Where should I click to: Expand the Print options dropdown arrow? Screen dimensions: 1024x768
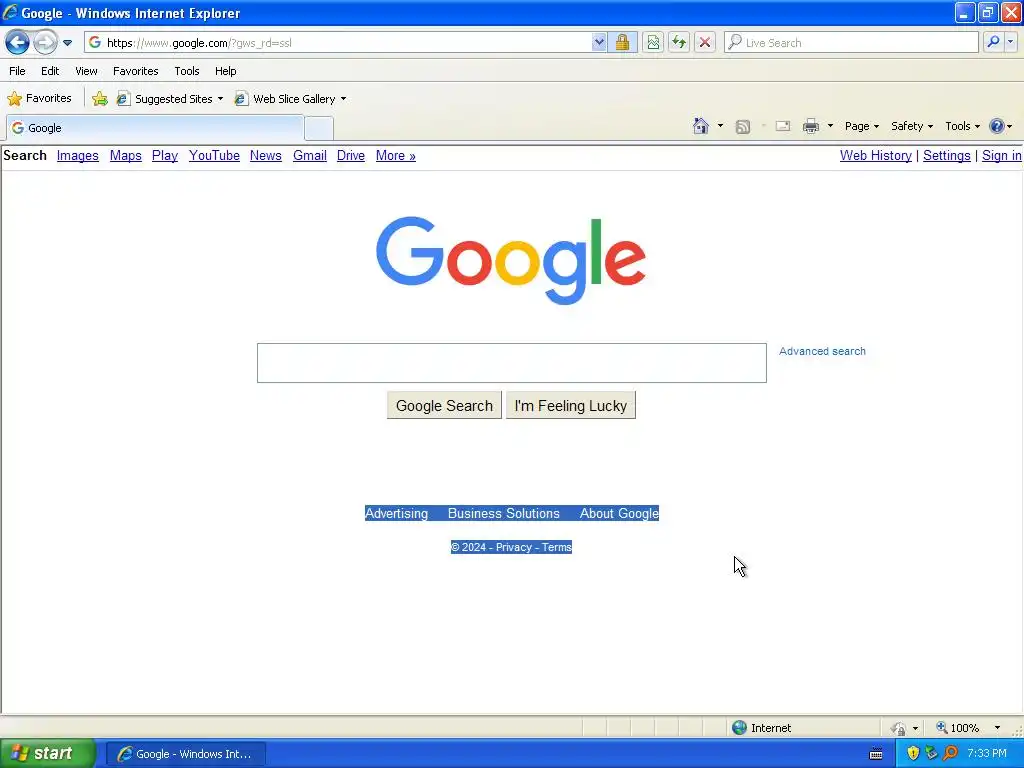click(830, 126)
